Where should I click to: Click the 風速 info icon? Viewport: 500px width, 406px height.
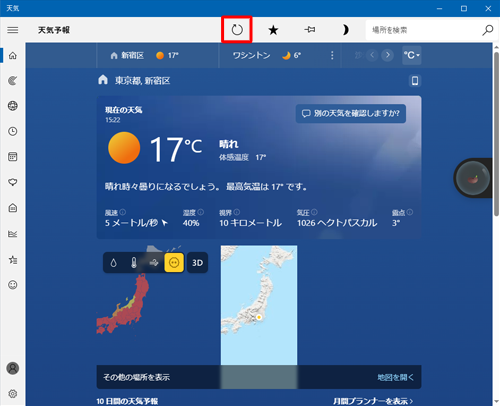pos(123,212)
